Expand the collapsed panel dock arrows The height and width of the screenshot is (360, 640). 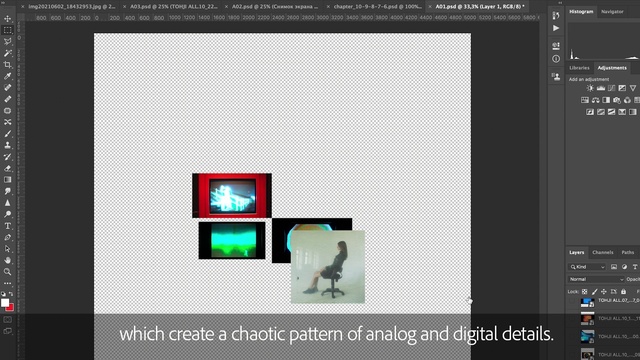[560, 2]
